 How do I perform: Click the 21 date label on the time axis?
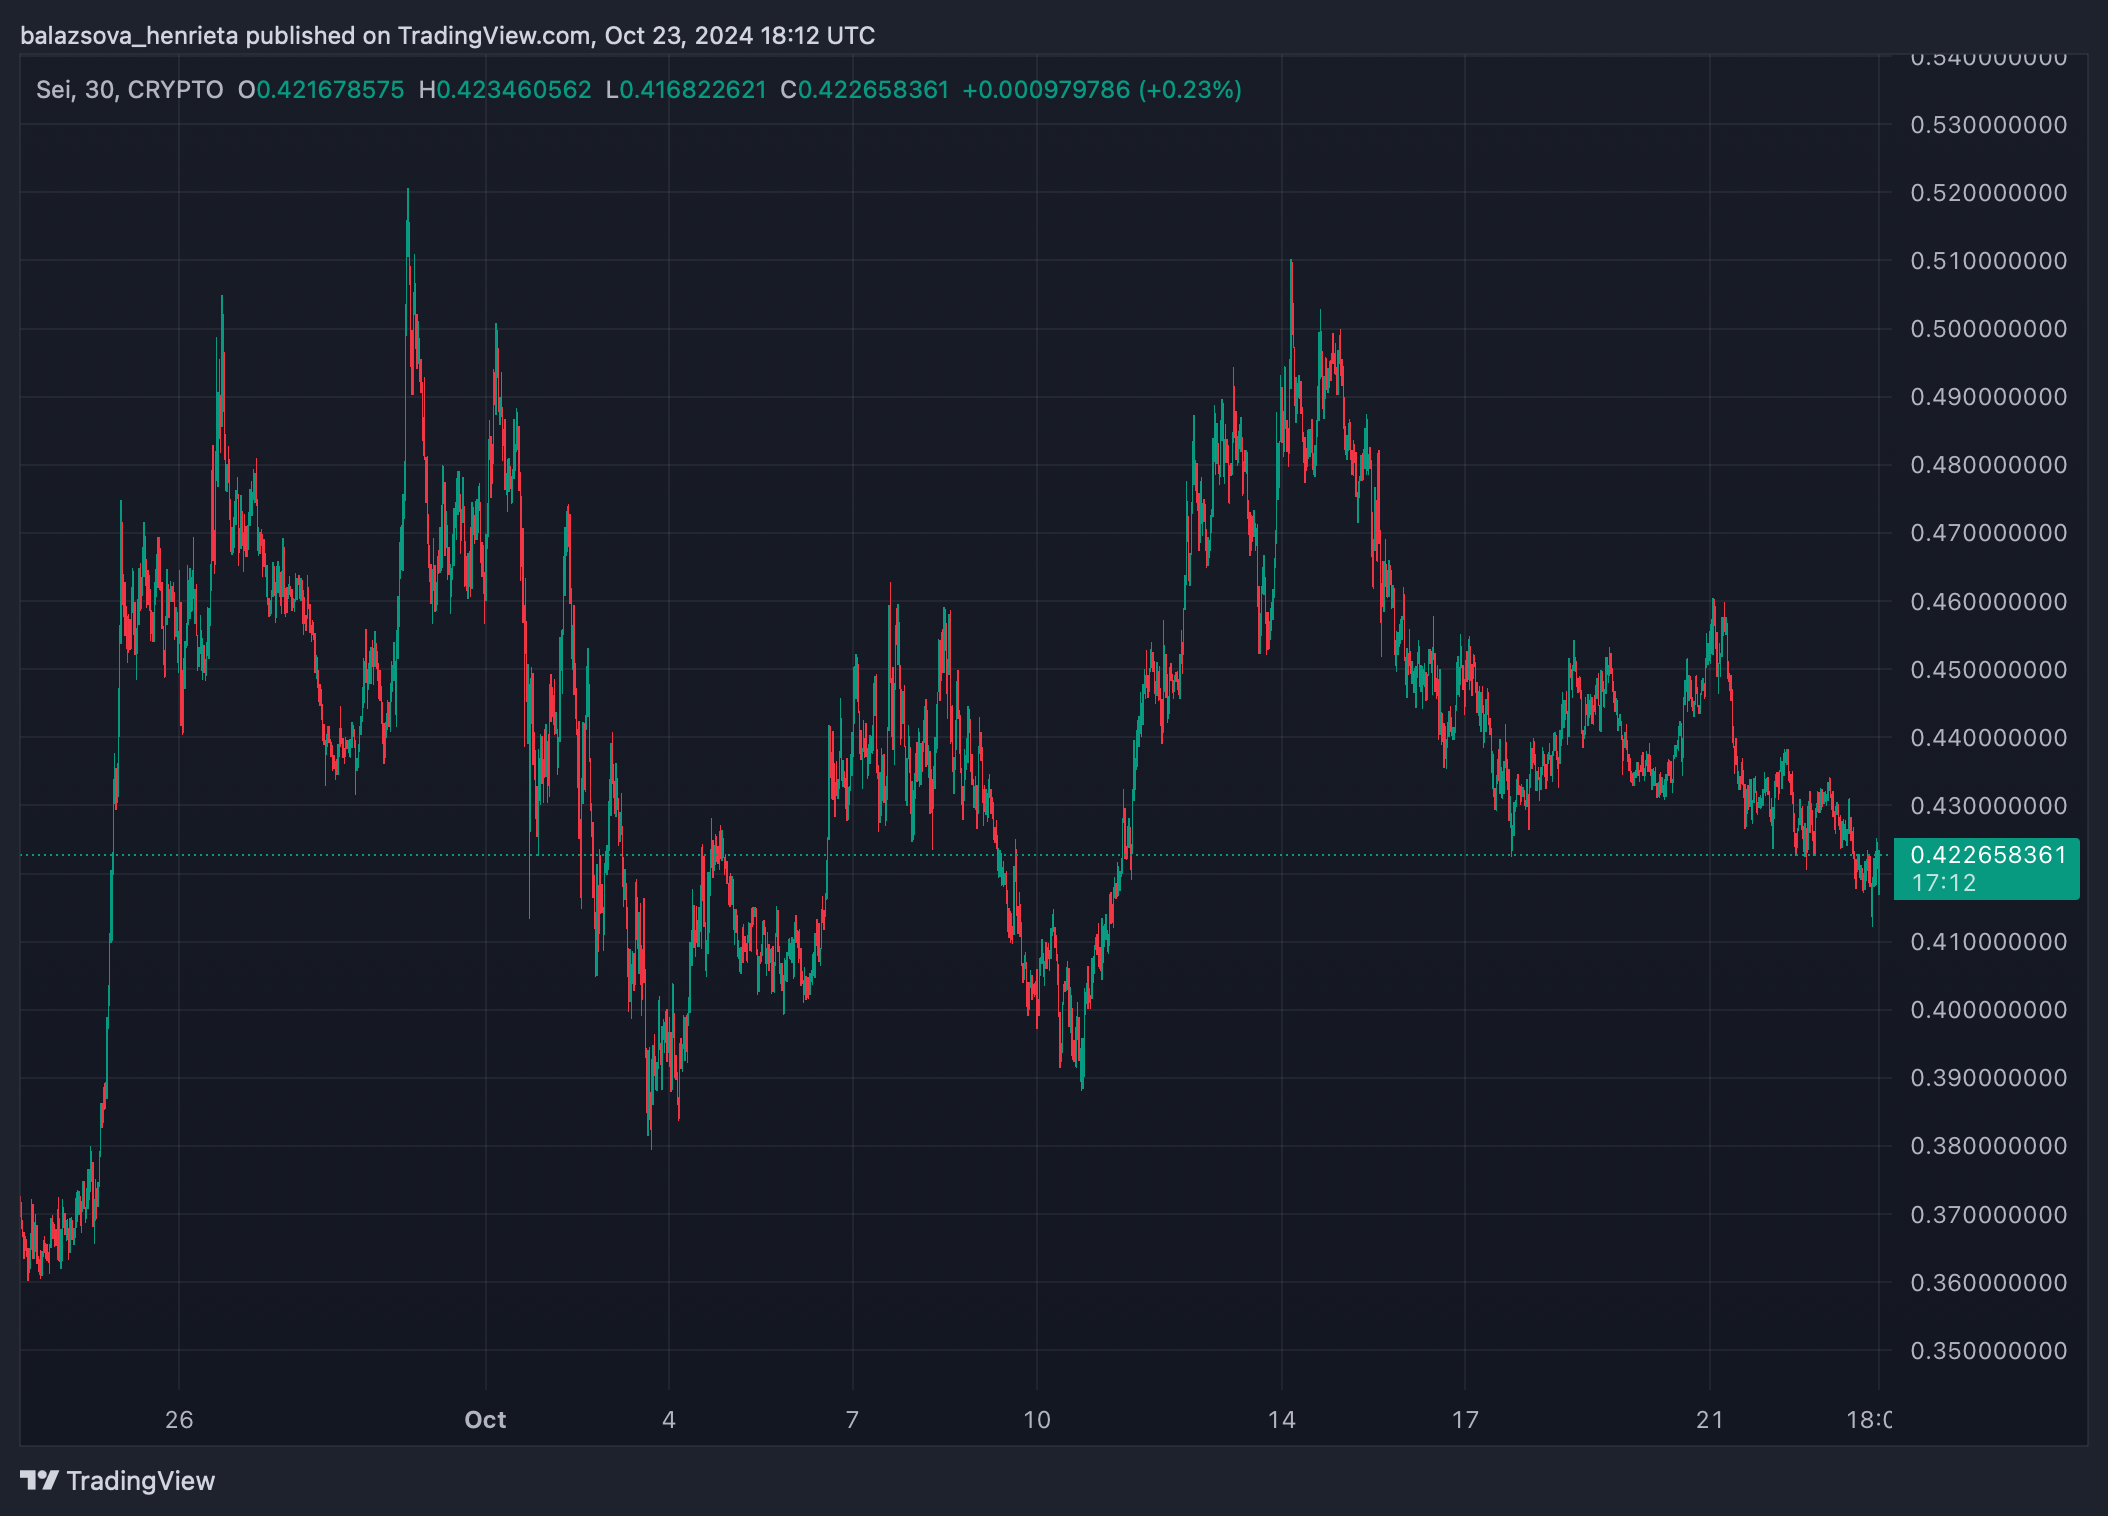tap(1710, 1420)
